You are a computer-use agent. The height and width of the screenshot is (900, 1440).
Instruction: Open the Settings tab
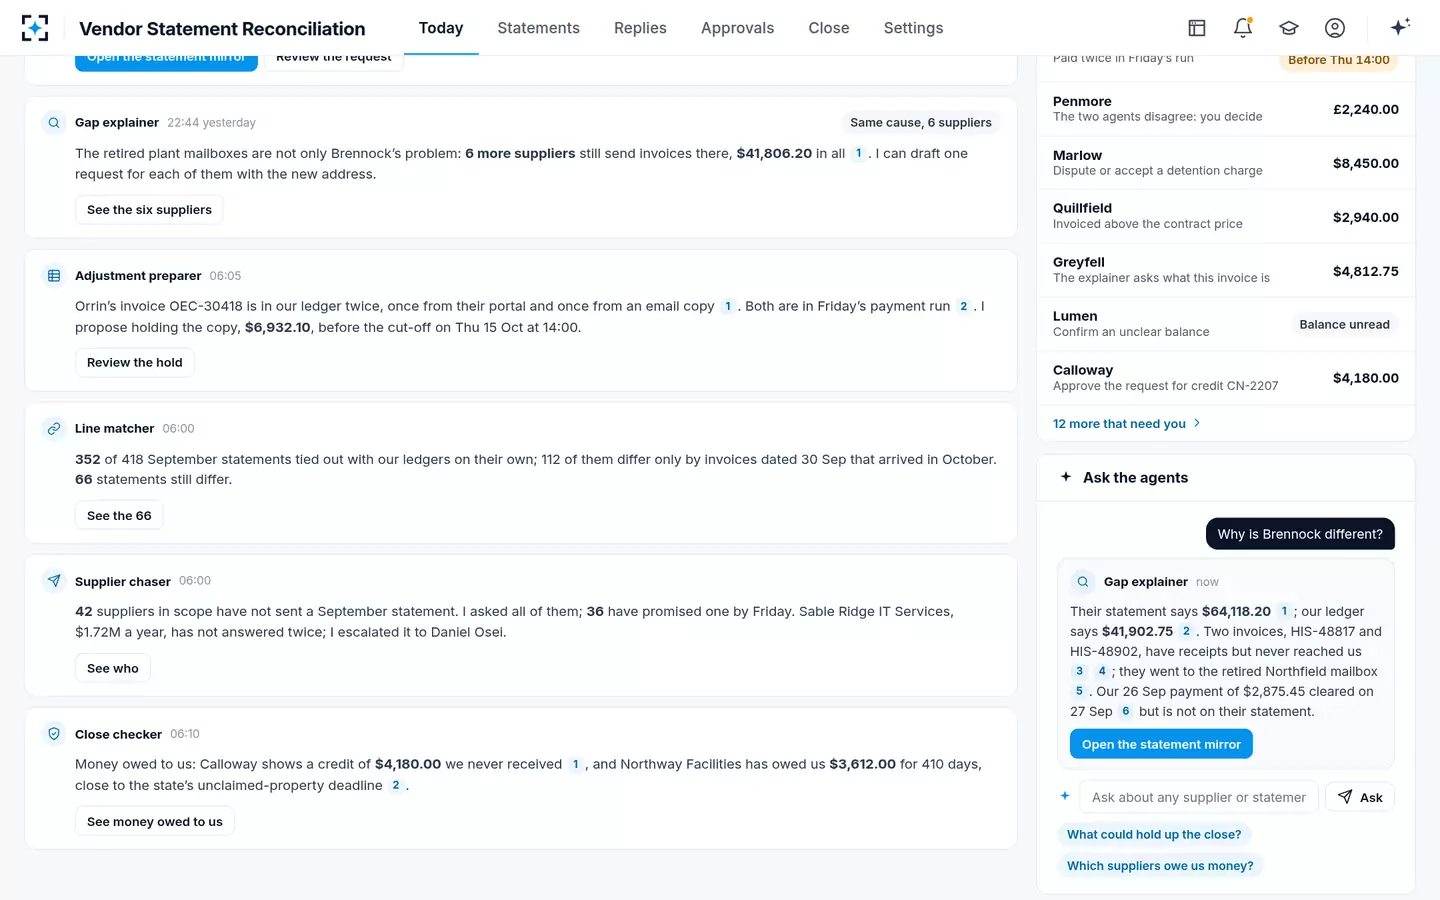coord(914,28)
